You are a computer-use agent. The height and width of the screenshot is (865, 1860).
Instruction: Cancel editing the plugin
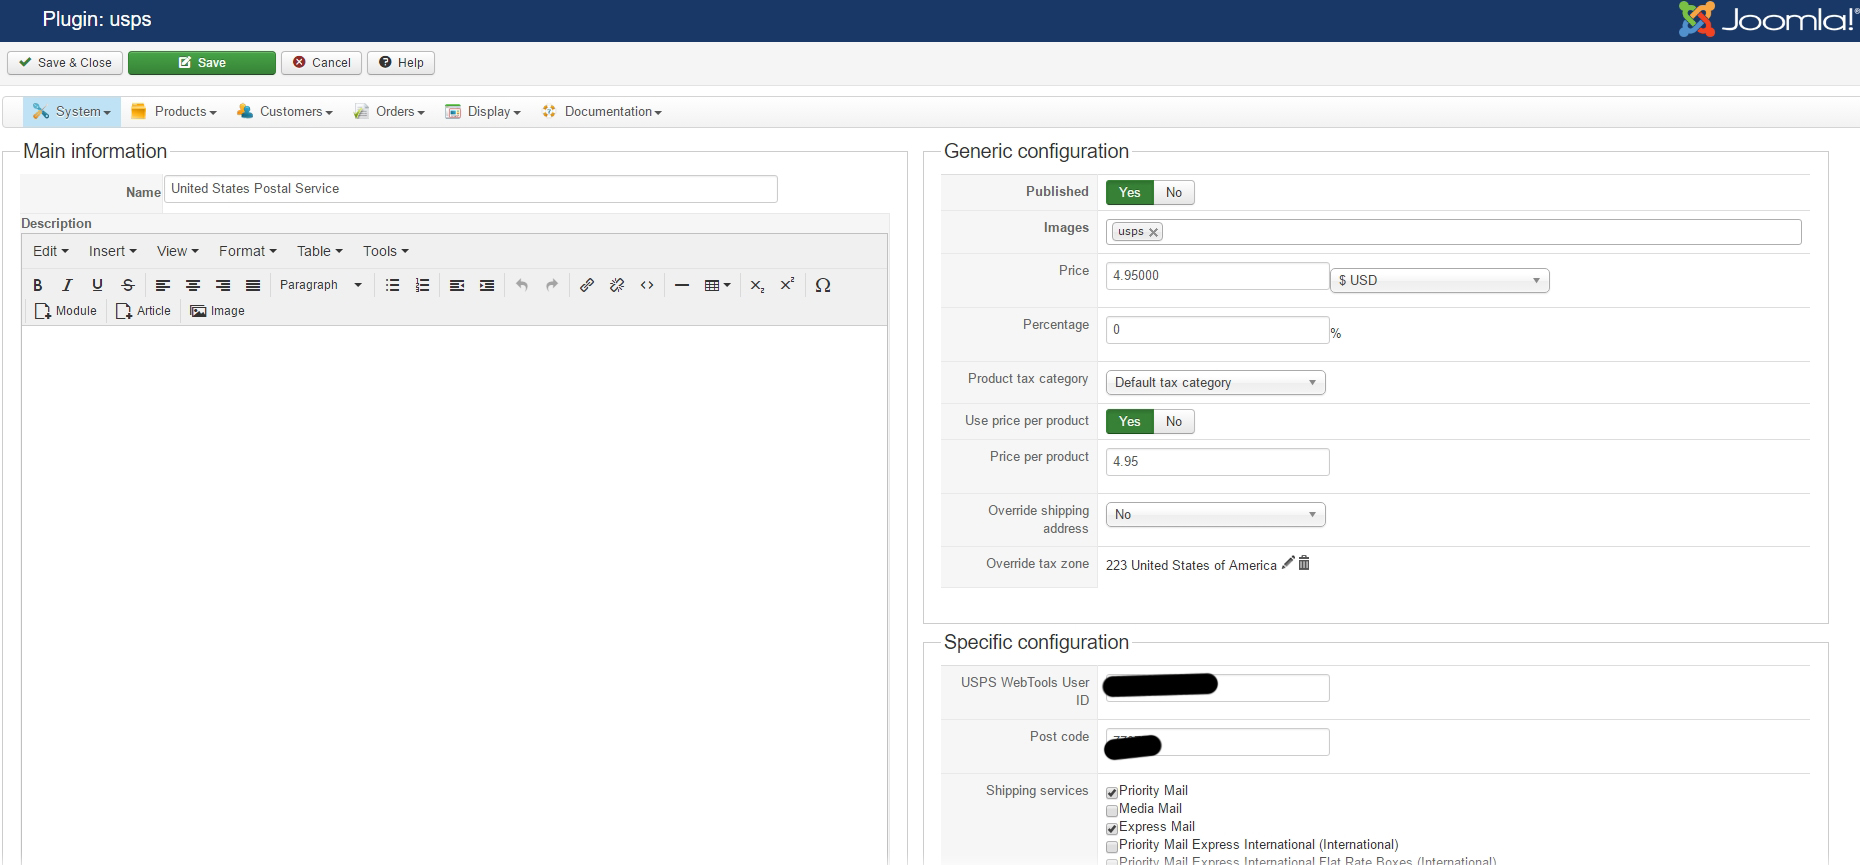coord(321,63)
